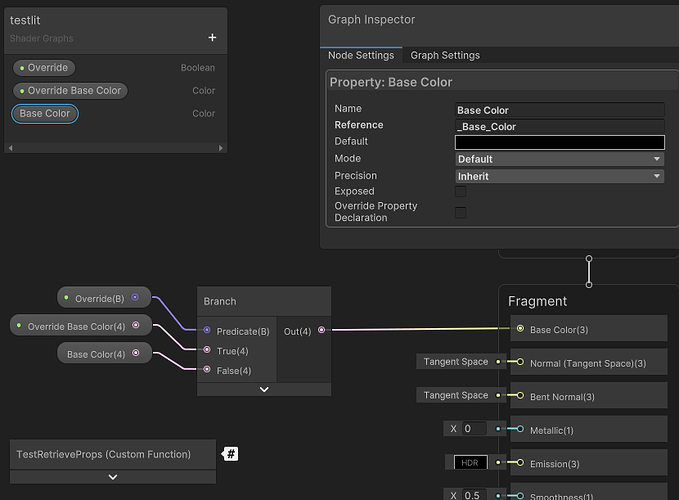Toggle Override Property Declaration checkbox
679x500 pixels.
(x=461, y=212)
